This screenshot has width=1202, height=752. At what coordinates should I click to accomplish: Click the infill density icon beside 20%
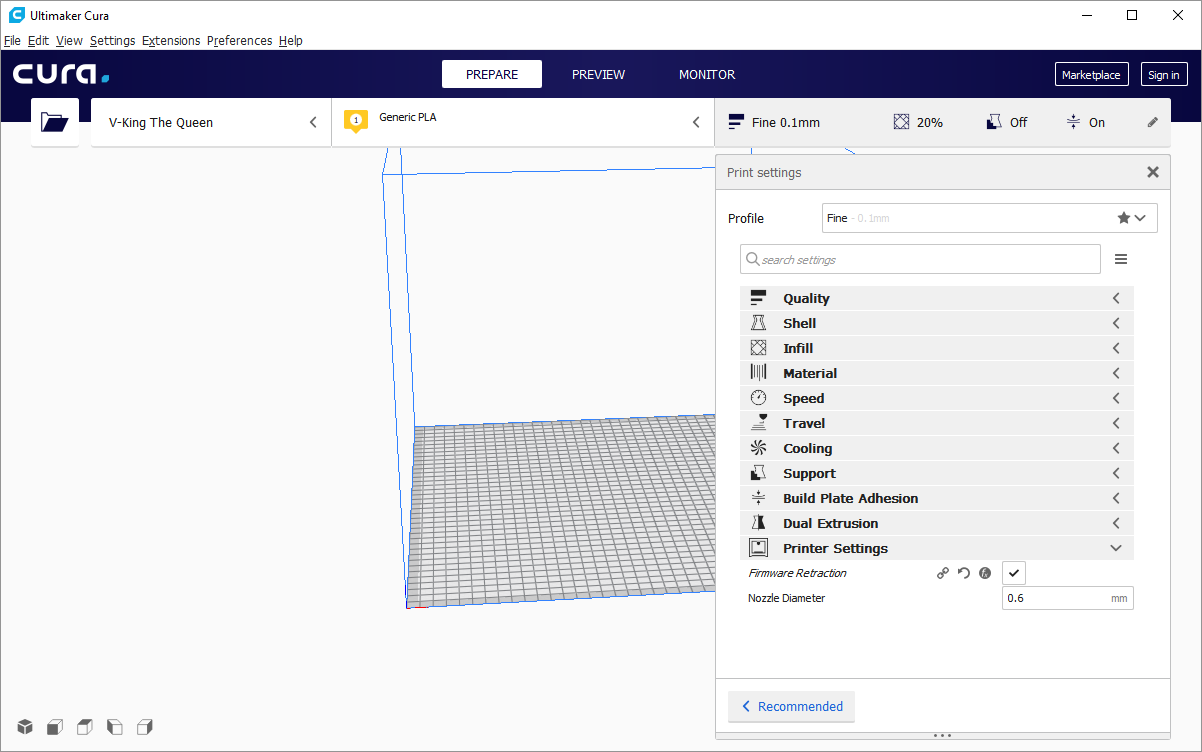coord(901,122)
